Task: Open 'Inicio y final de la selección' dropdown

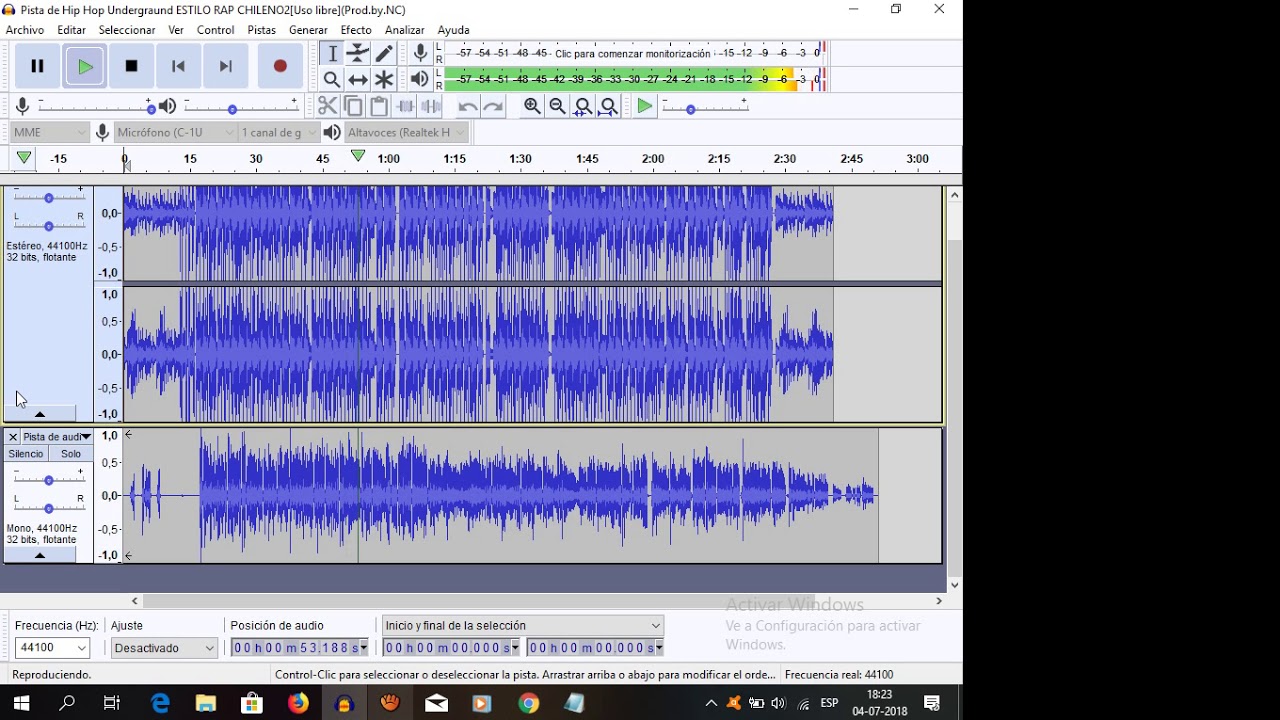Action: [x=523, y=626]
